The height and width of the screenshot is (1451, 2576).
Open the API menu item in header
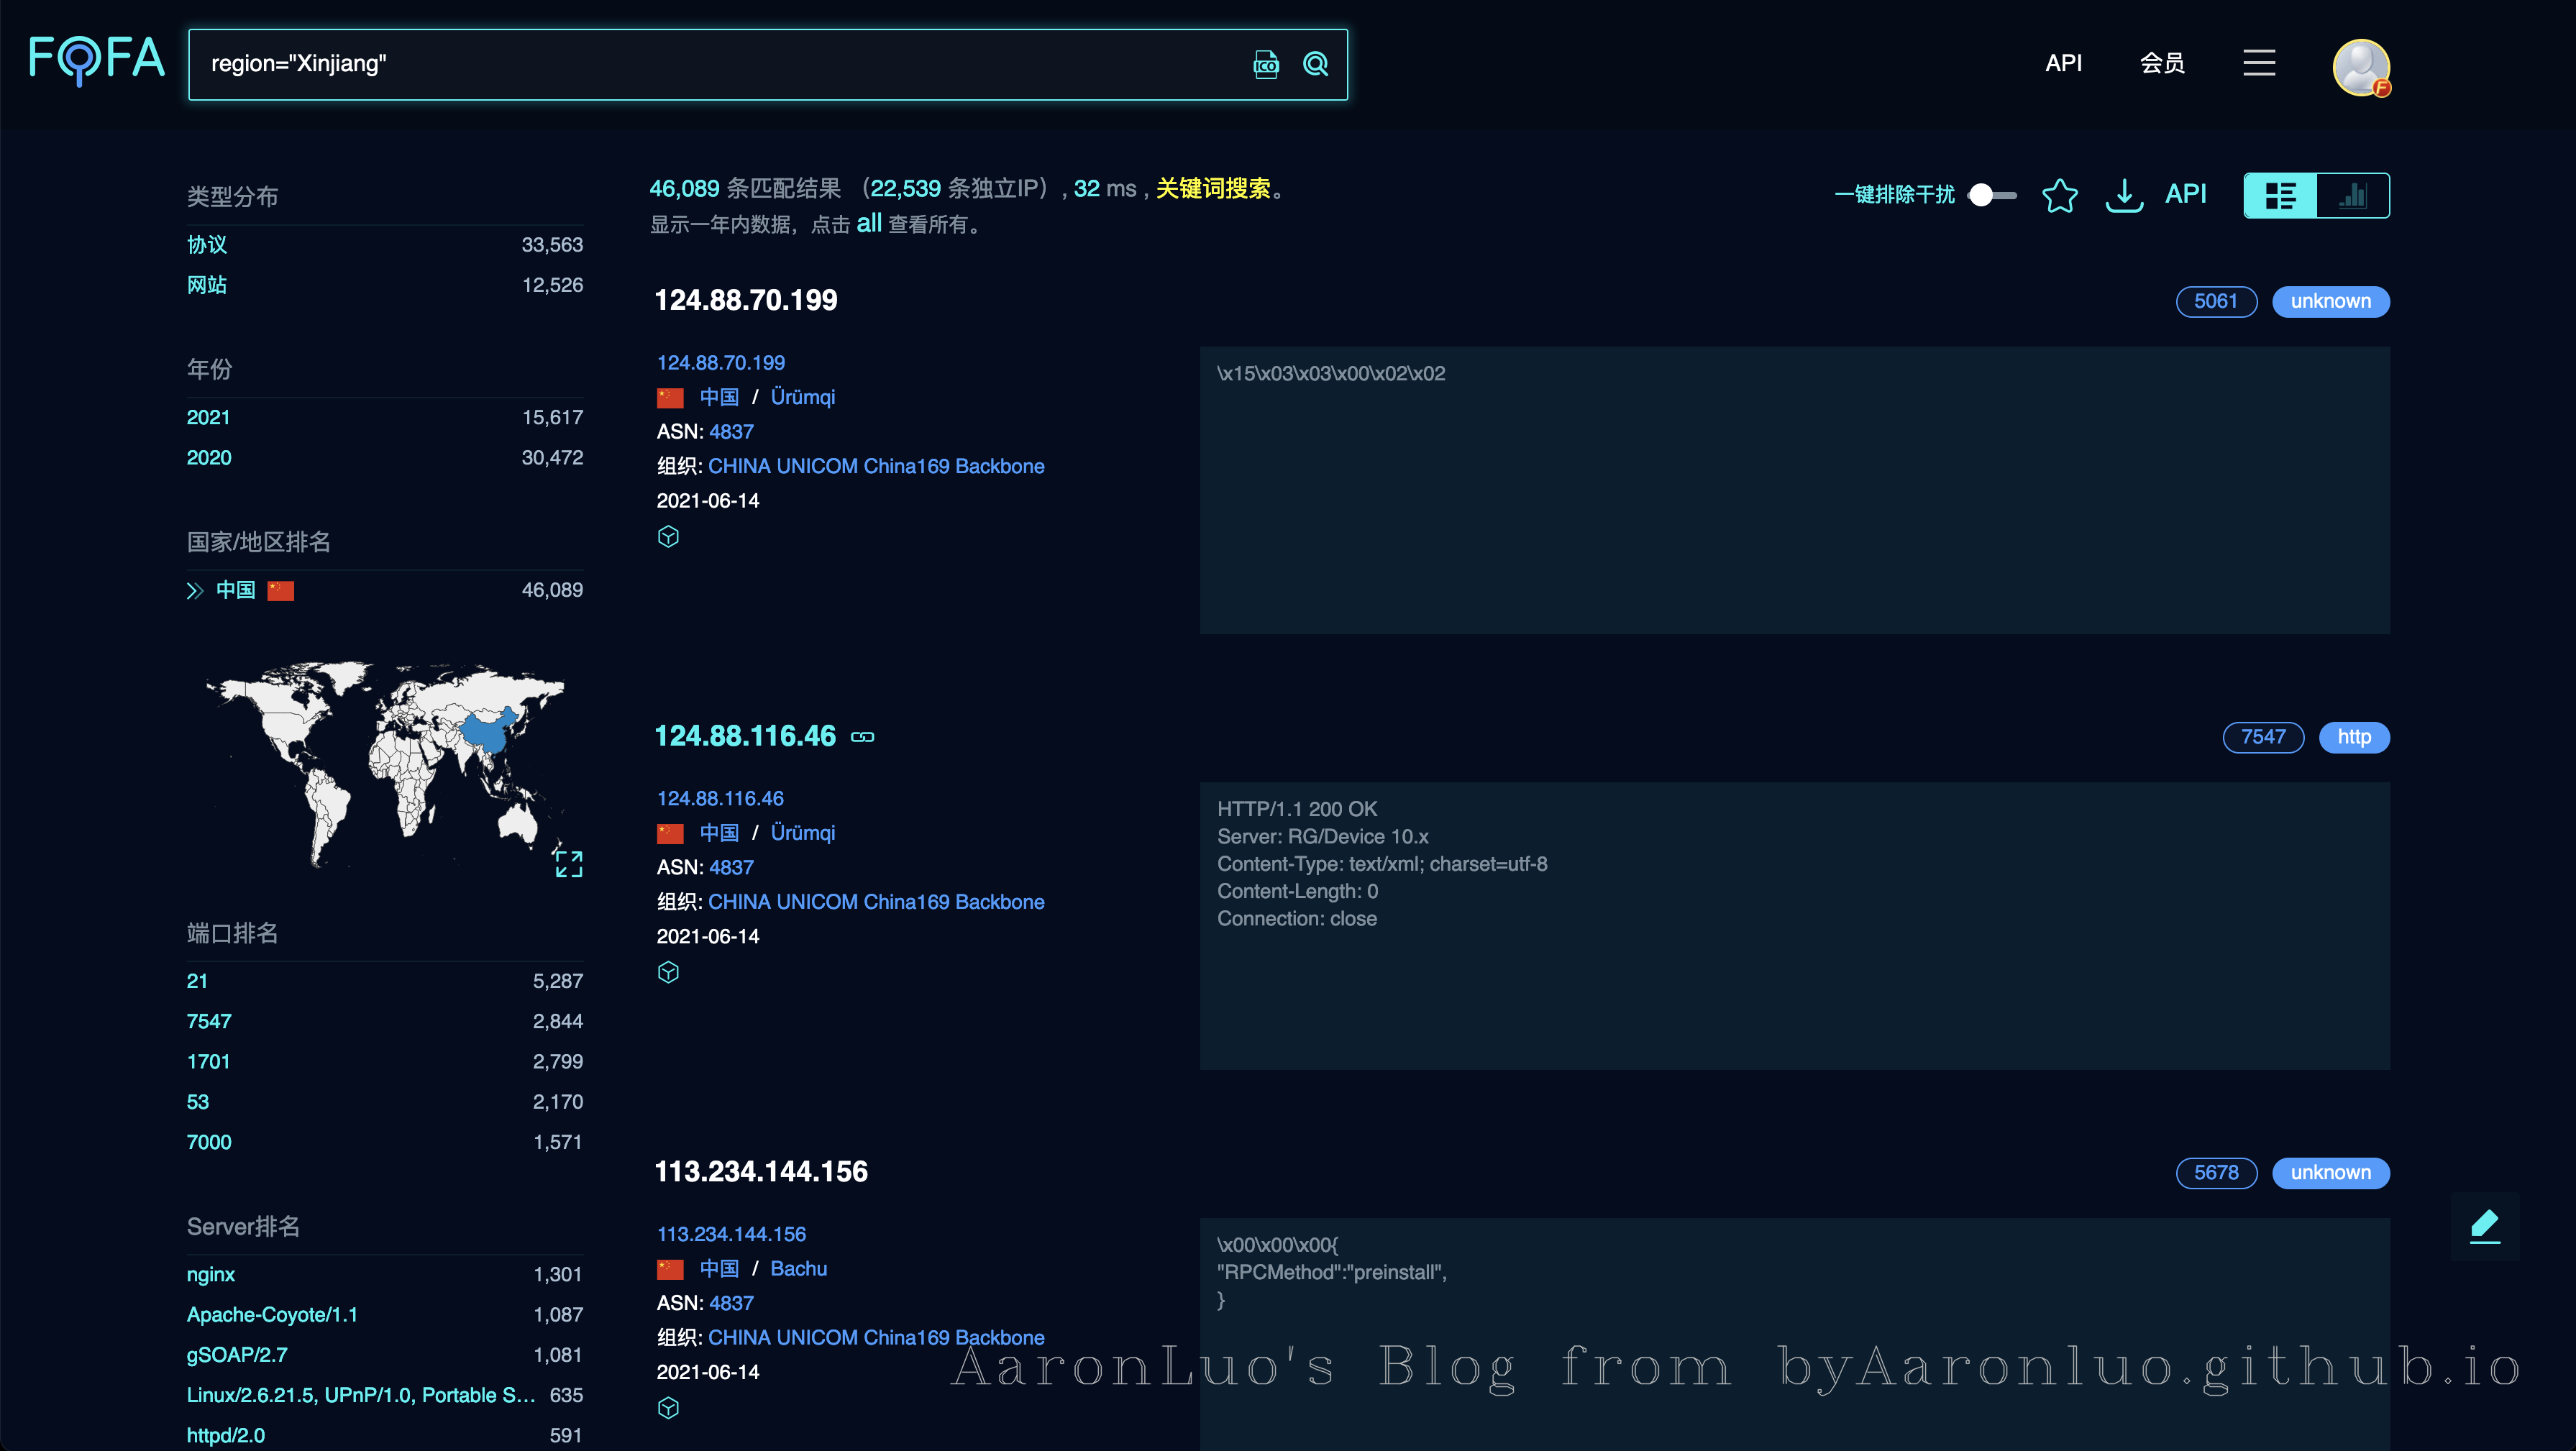pyautogui.click(x=2063, y=63)
